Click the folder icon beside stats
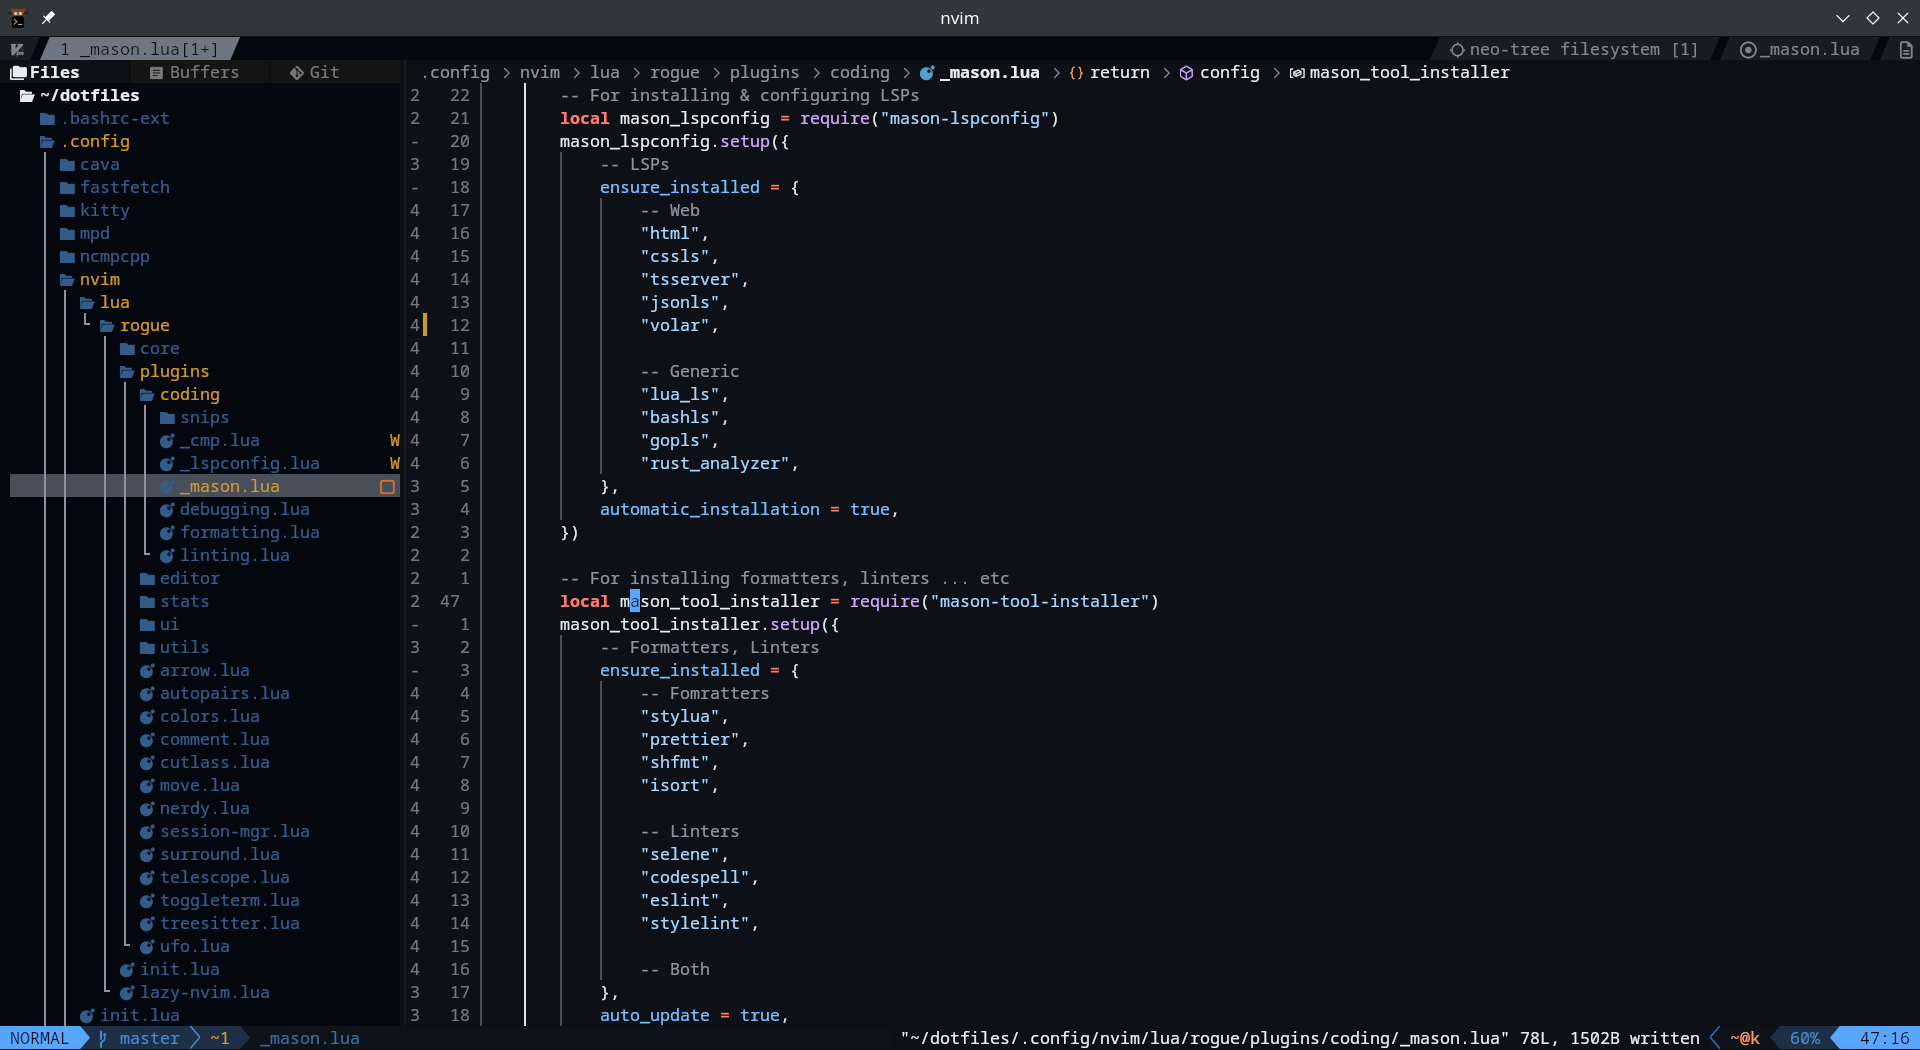 pos(147,602)
